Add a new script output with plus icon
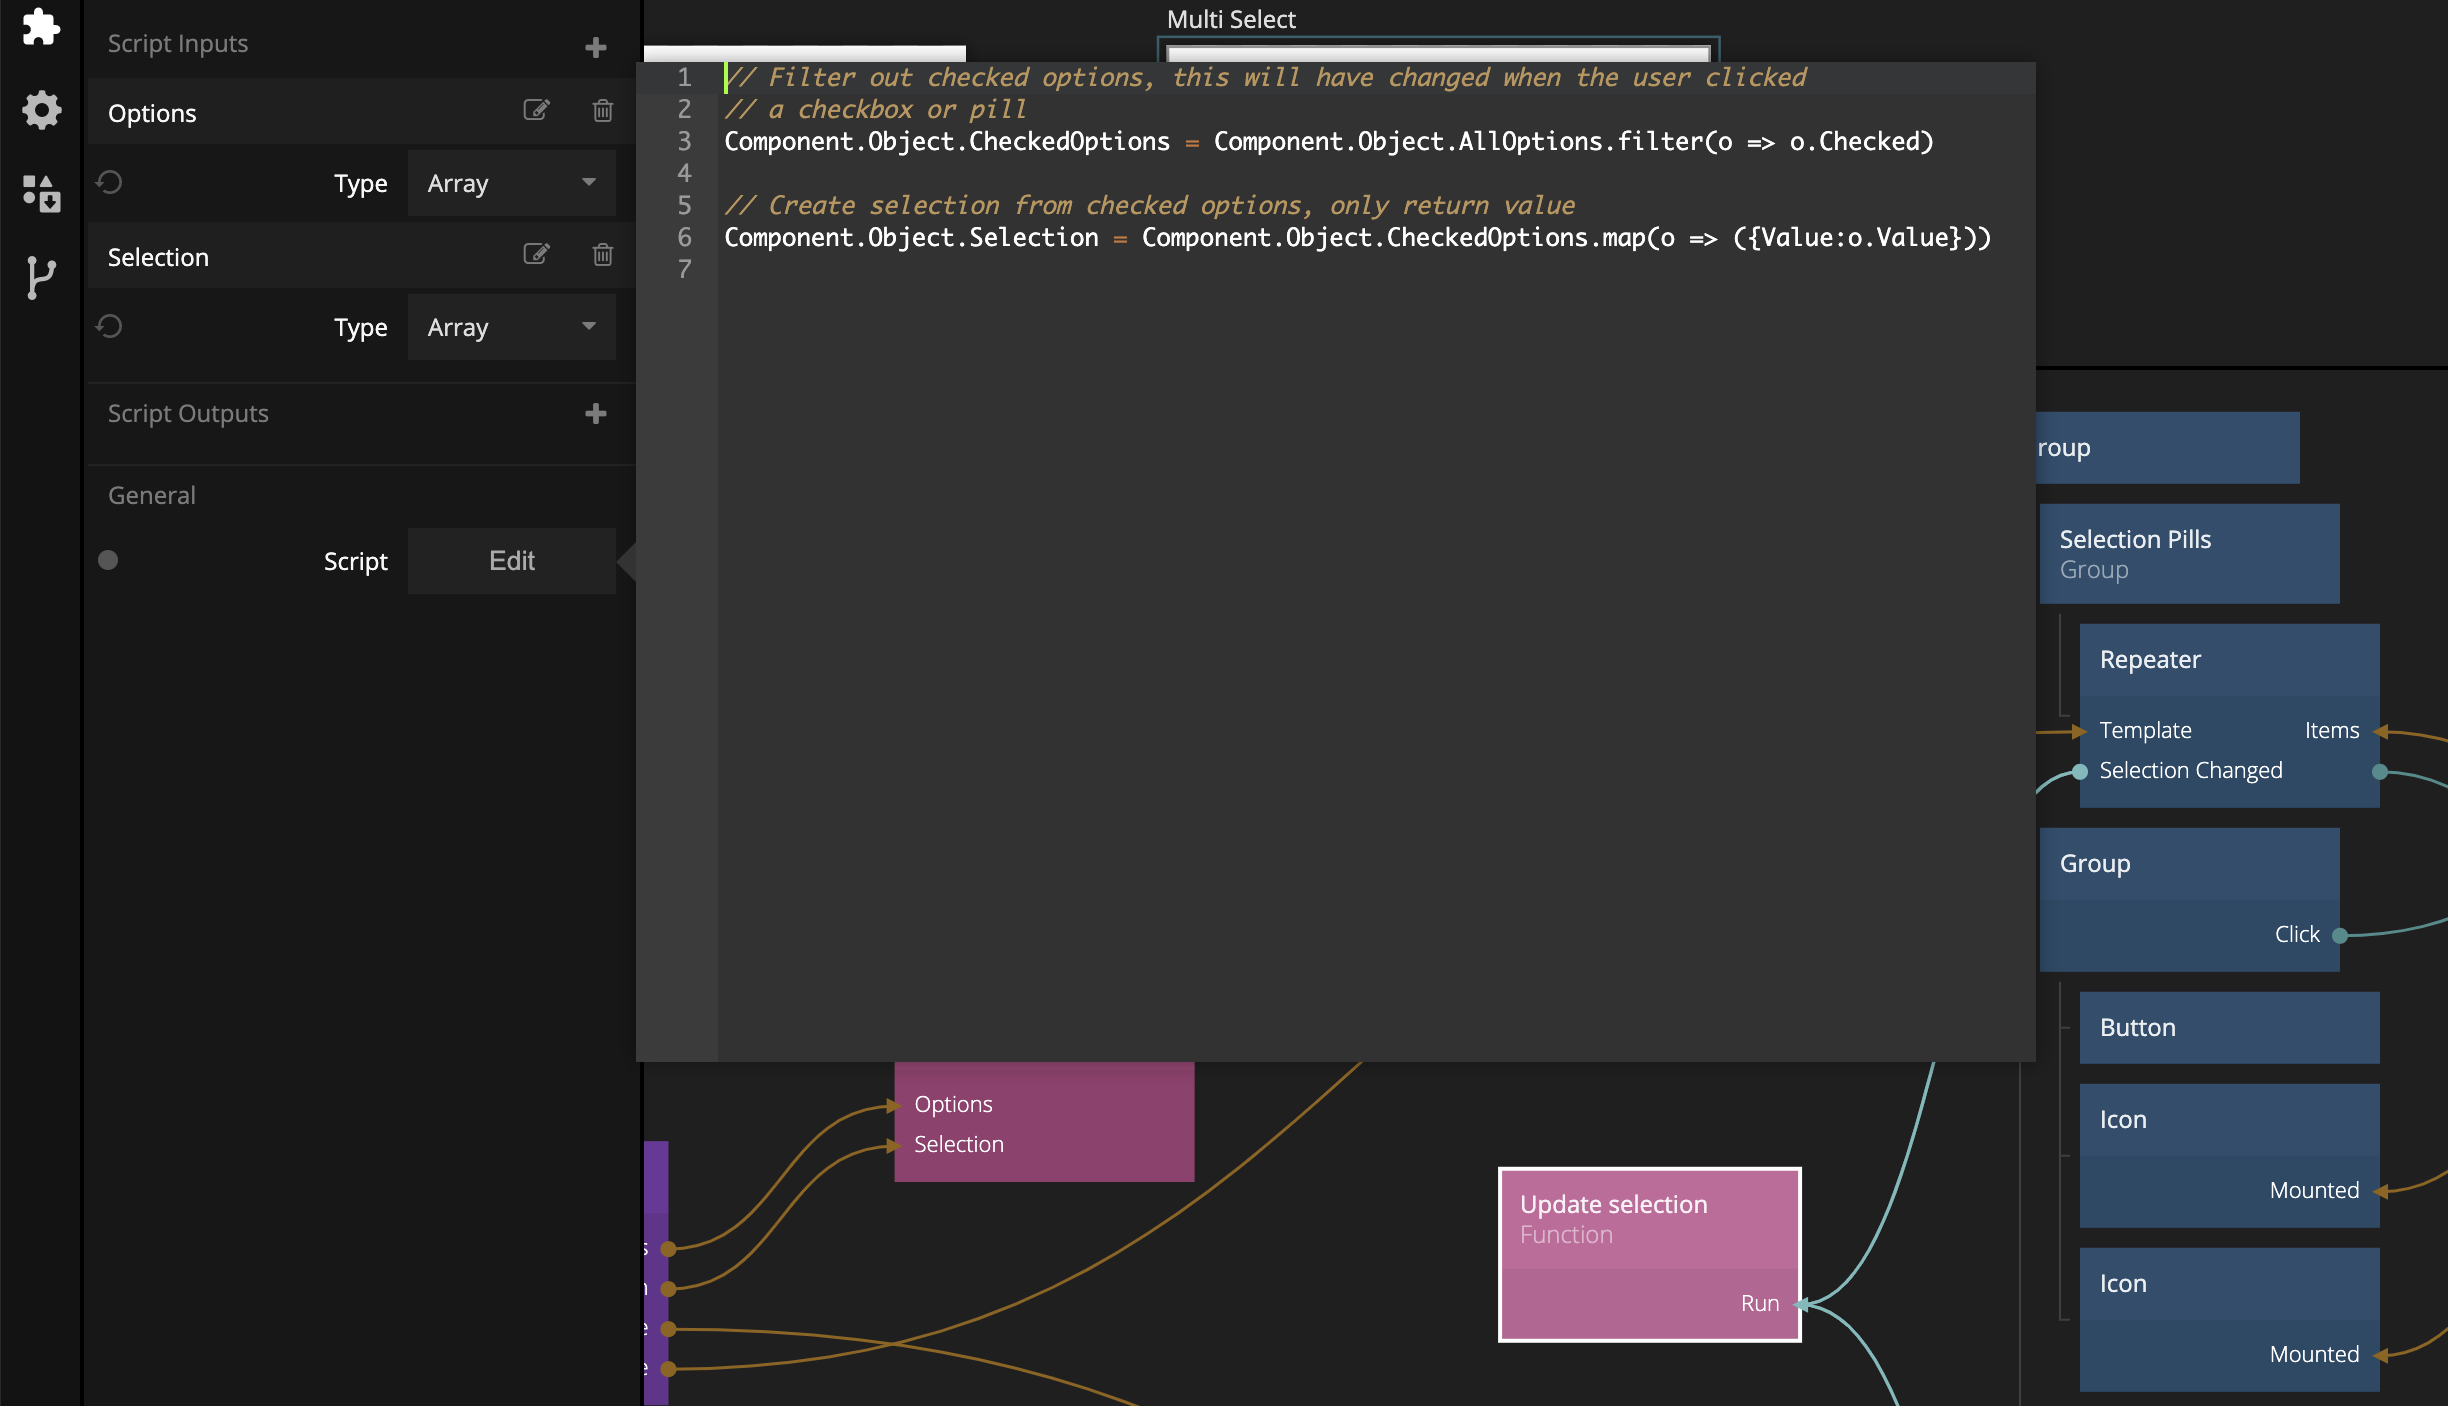 pyautogui.click(x=596, y=414)
